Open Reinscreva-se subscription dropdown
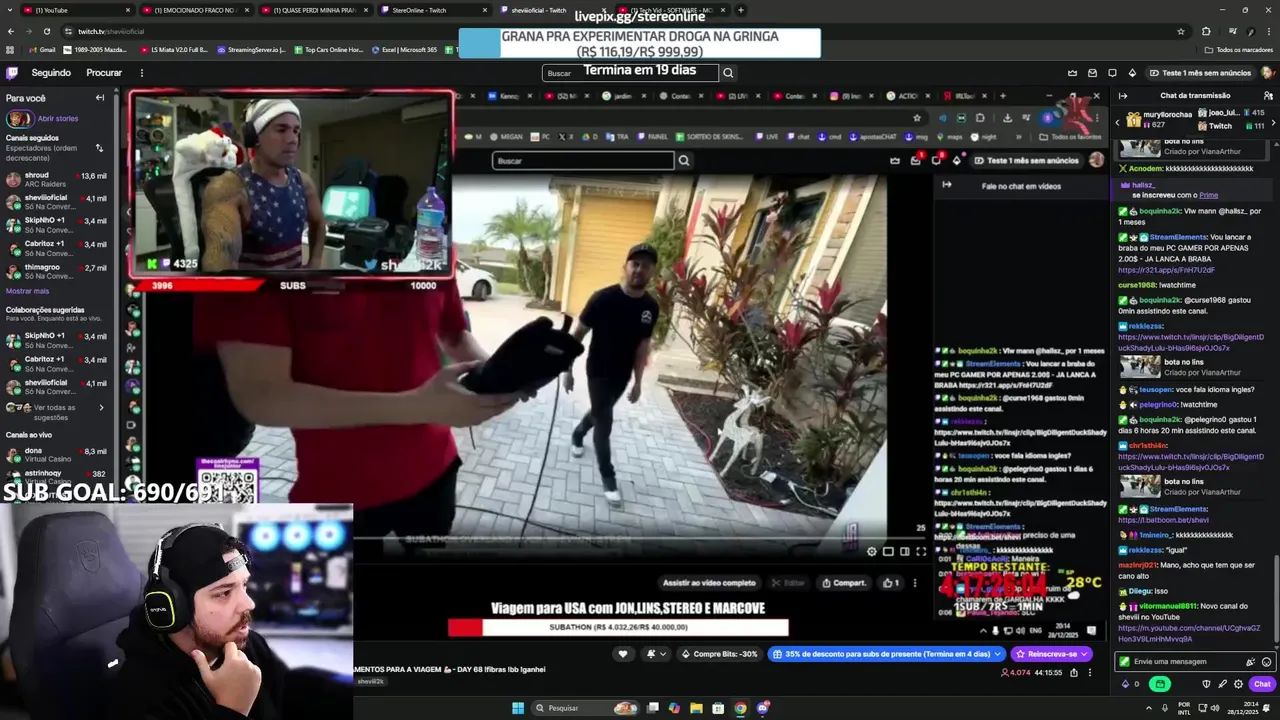The width and height of the screenshot is (1280, 720). (1051, 654)
